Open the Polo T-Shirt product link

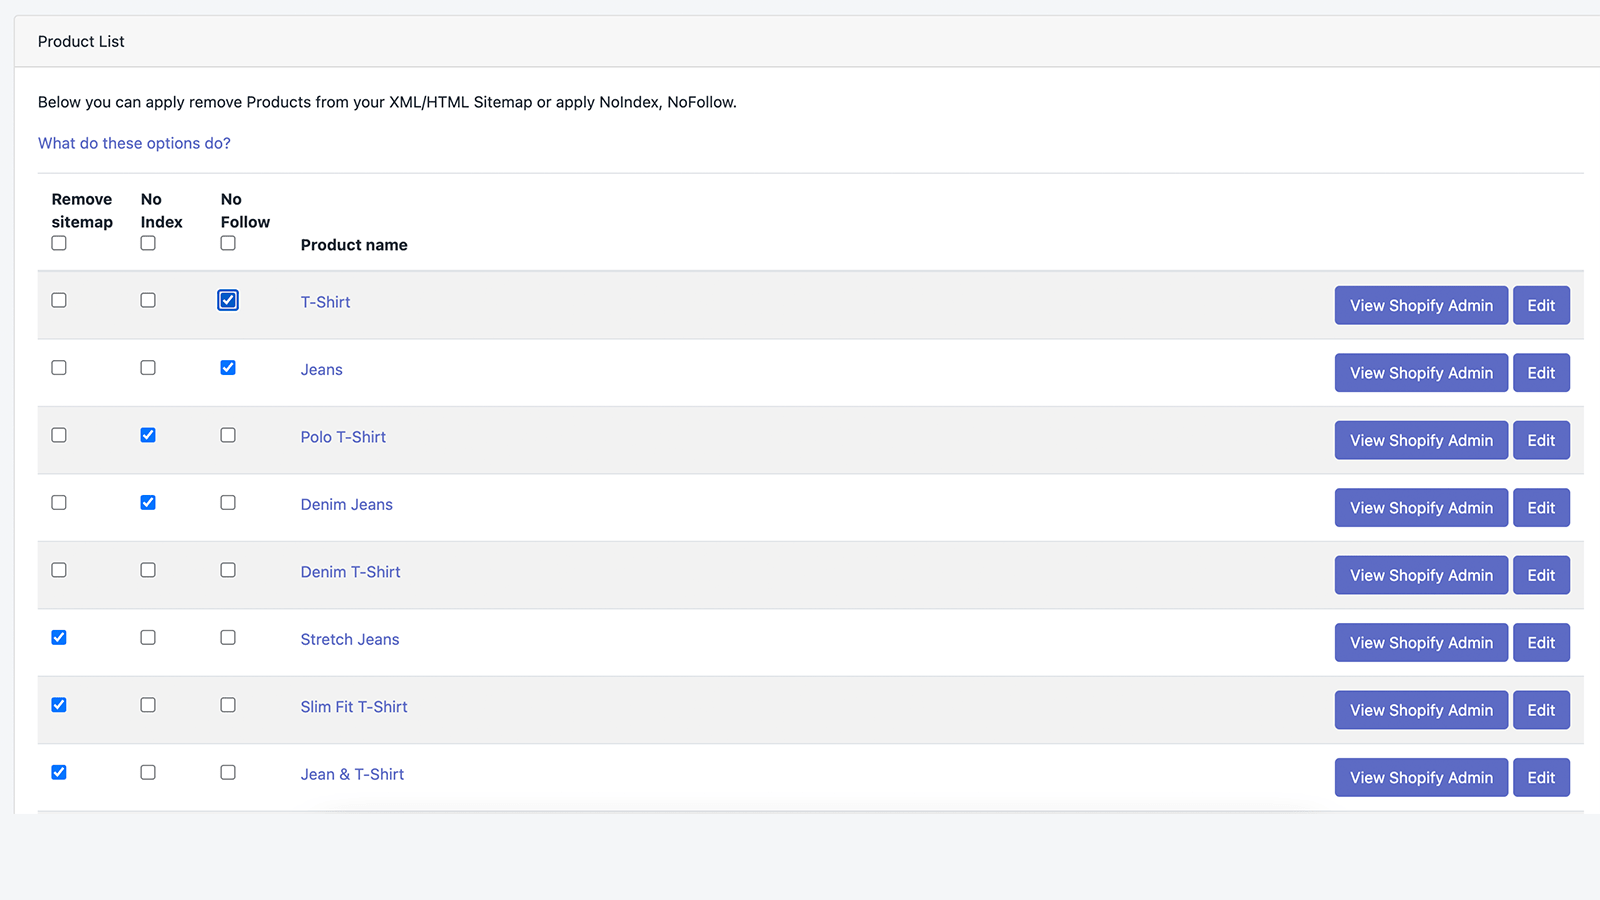point(343,437)
